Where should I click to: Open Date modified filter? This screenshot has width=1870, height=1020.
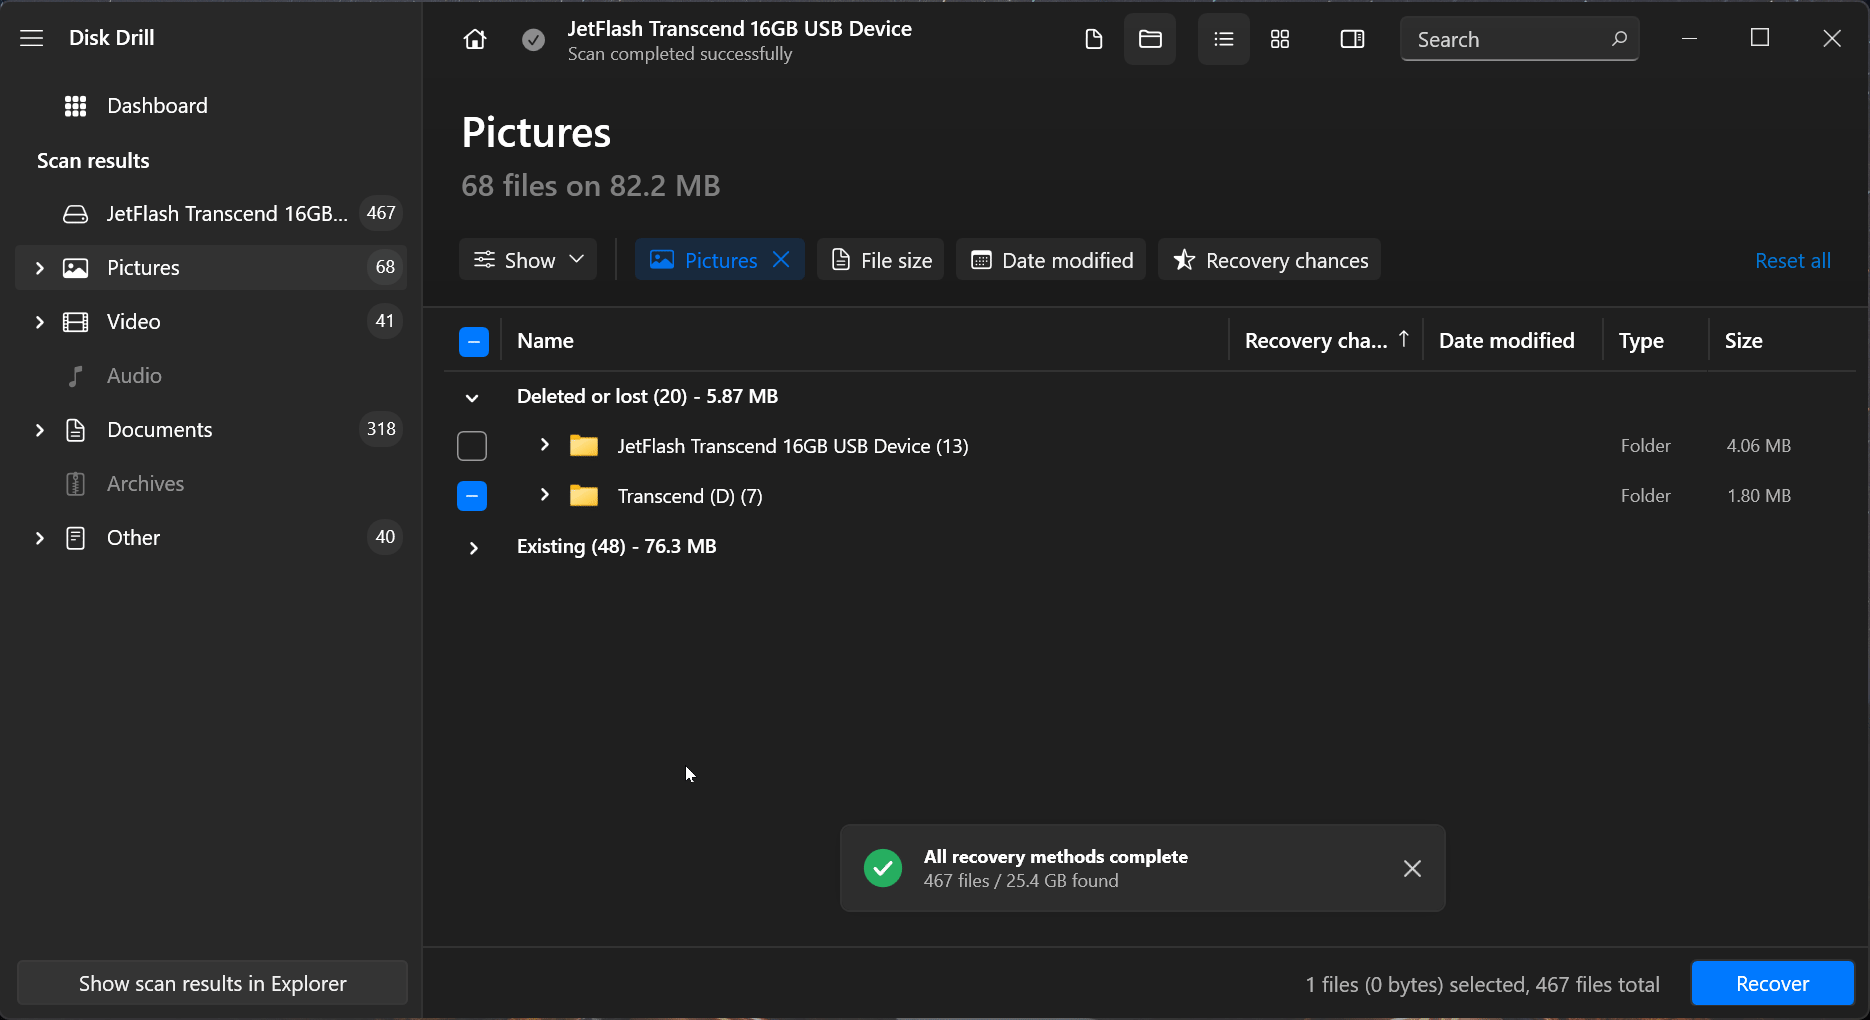click(1051, 260)
